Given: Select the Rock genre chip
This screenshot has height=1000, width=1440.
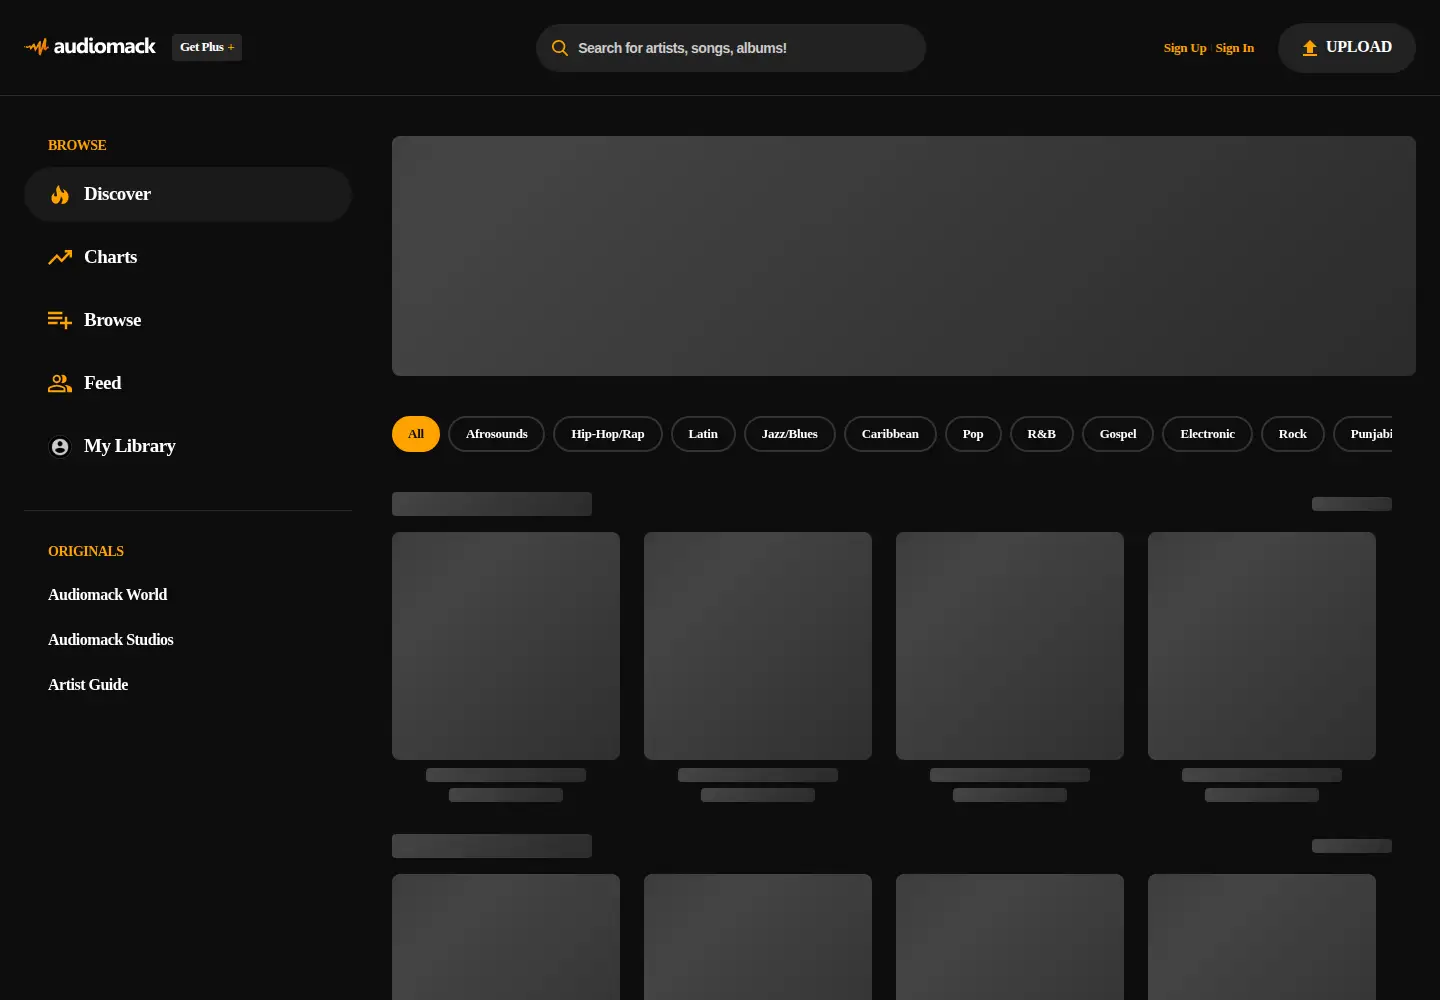Looking at the screenshot, I should pos(1293,434).
